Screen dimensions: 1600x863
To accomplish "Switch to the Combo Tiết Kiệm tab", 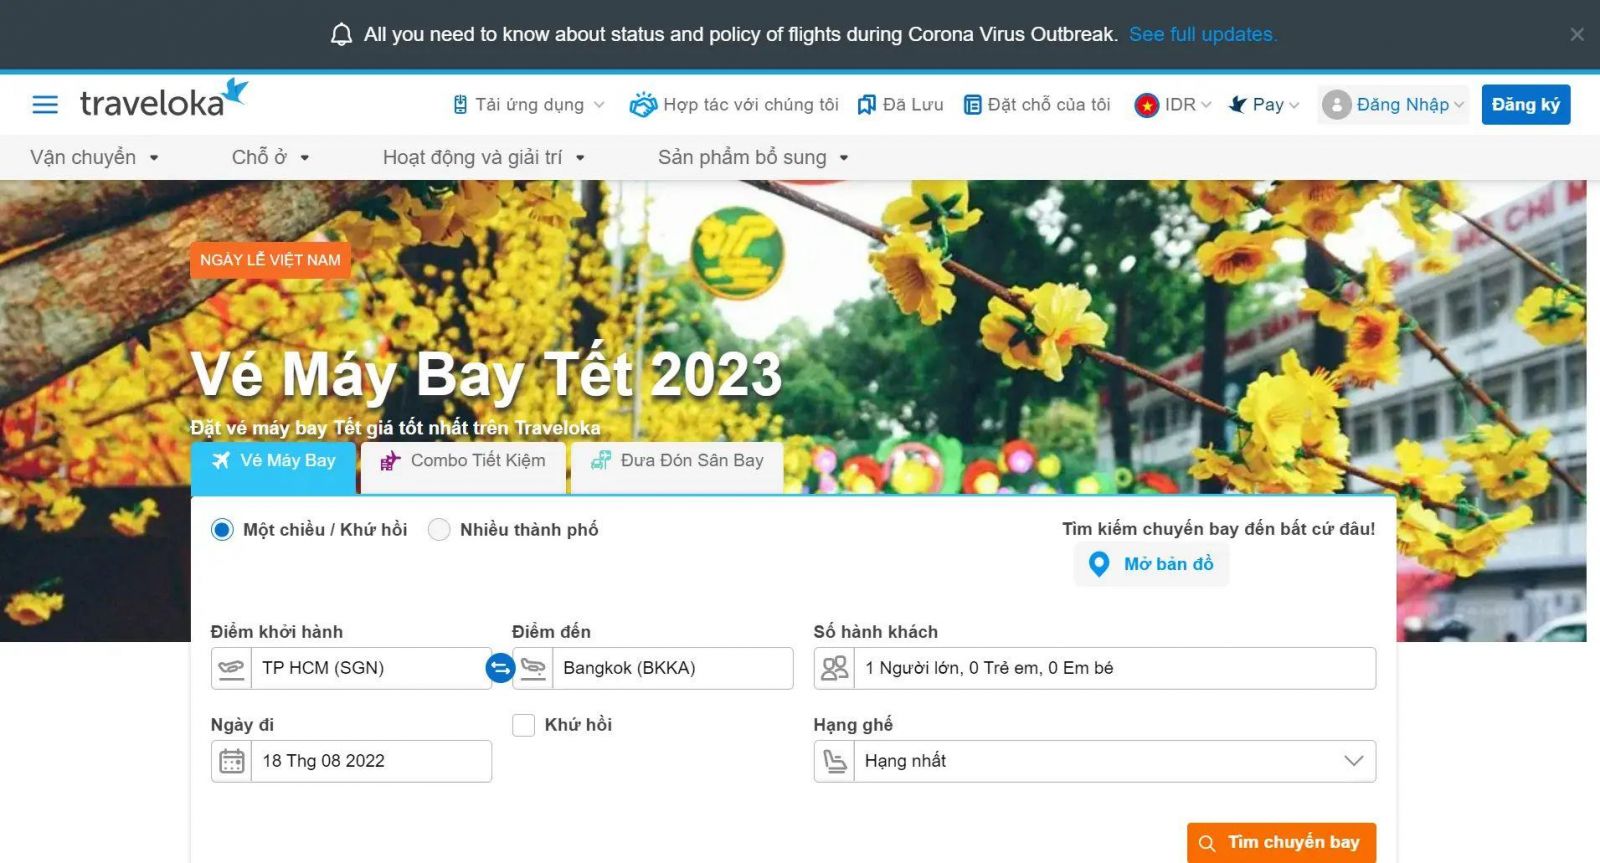I will pos(463,467).
